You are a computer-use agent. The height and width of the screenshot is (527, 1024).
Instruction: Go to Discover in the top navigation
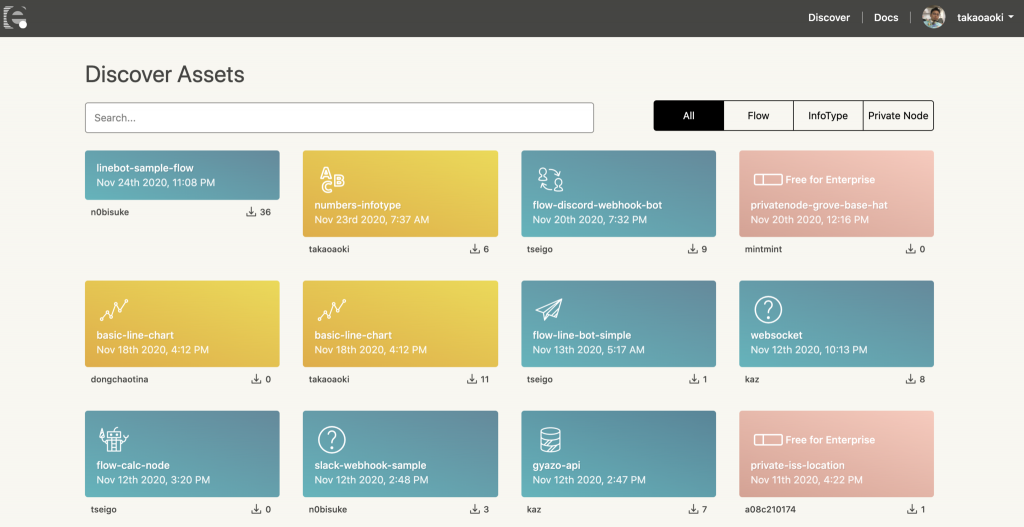point(828,17)
